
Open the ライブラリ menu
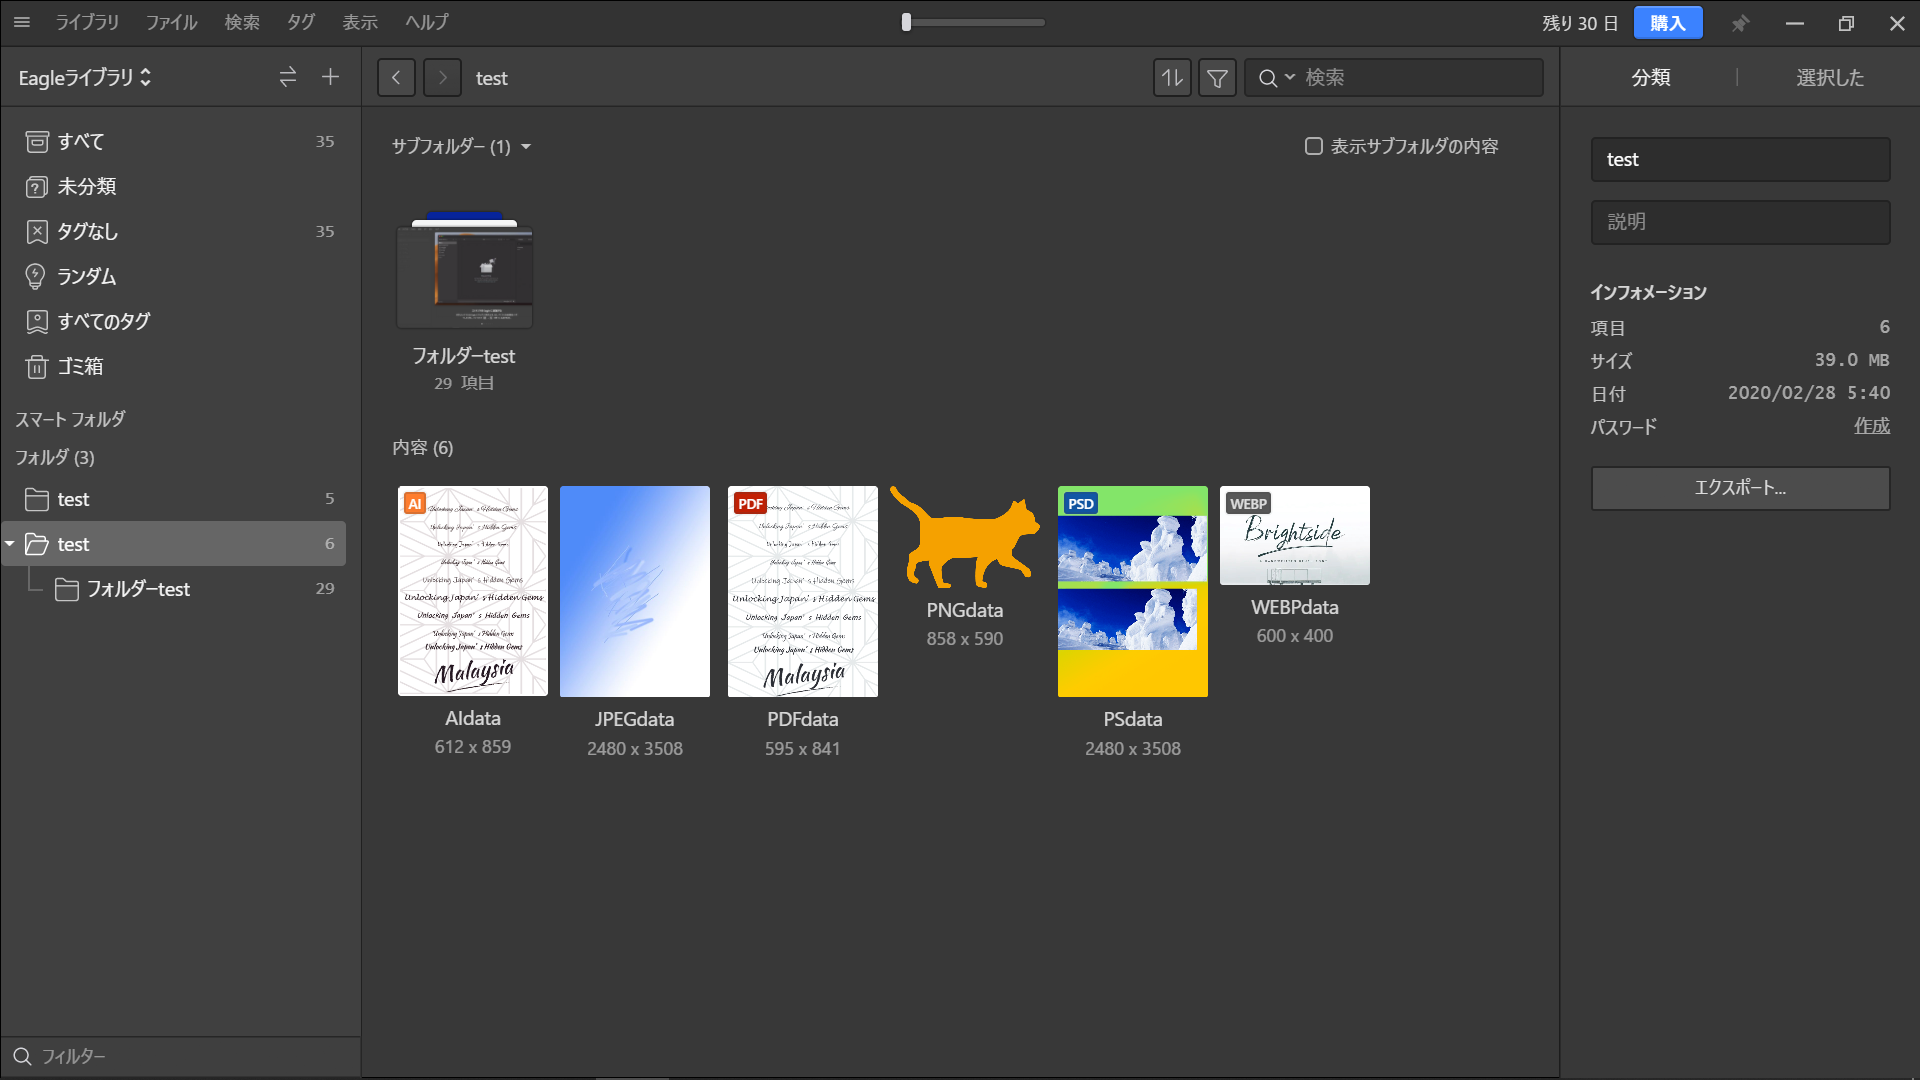[87, 22]
